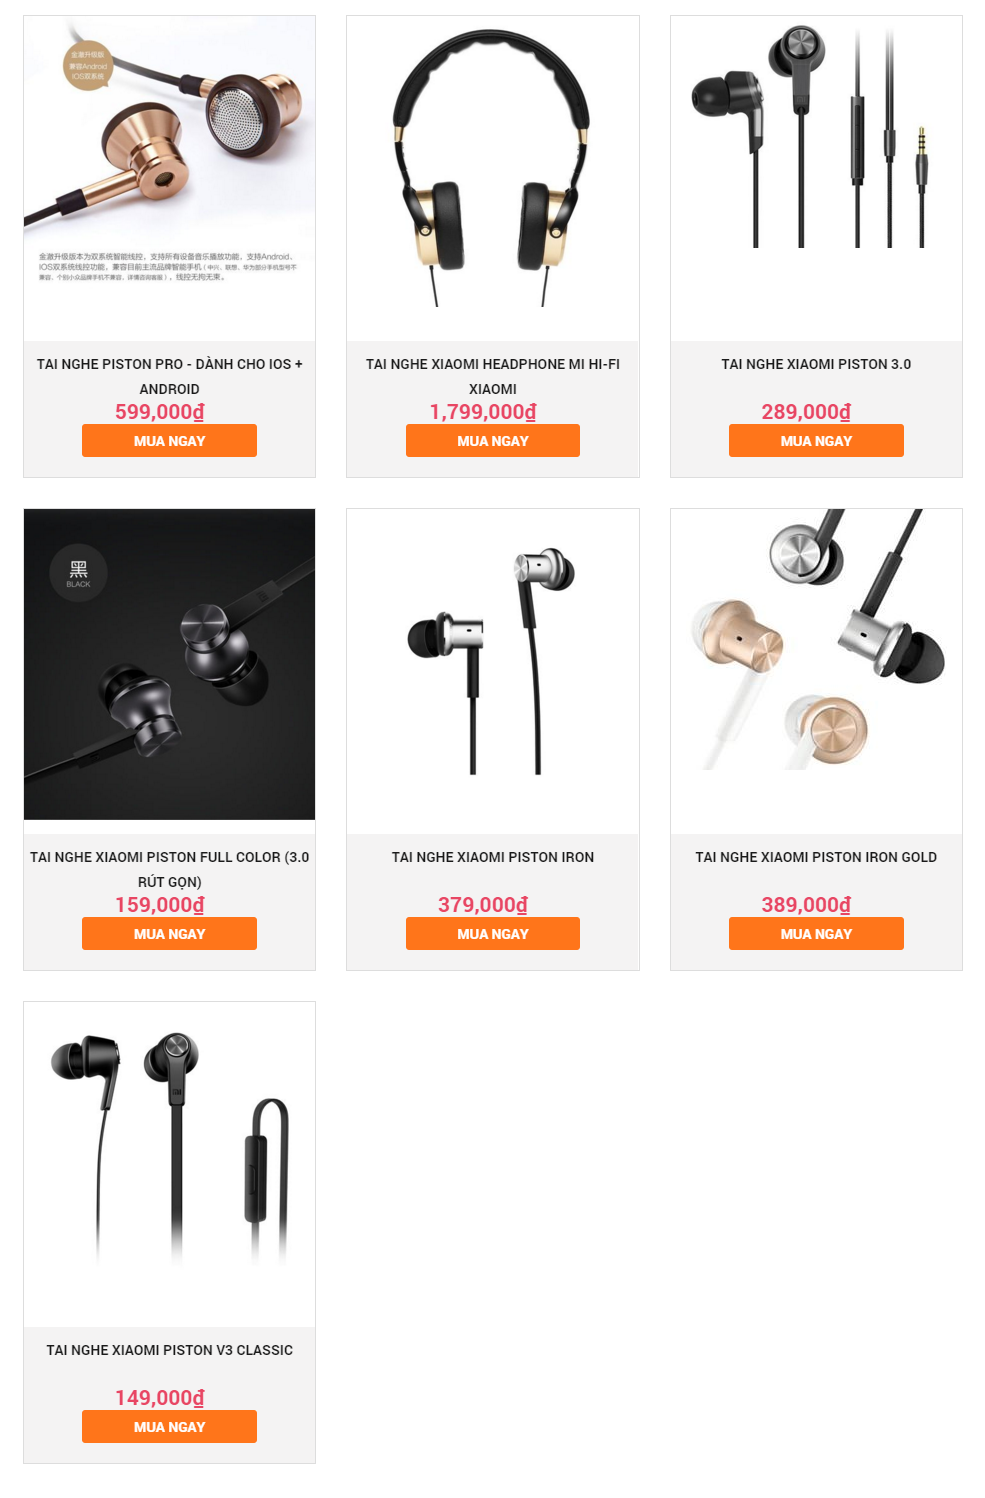Screen dimensions: 985x1498
Task: Buy the Piston Iron Gold earphones
Action: point(816,934)
